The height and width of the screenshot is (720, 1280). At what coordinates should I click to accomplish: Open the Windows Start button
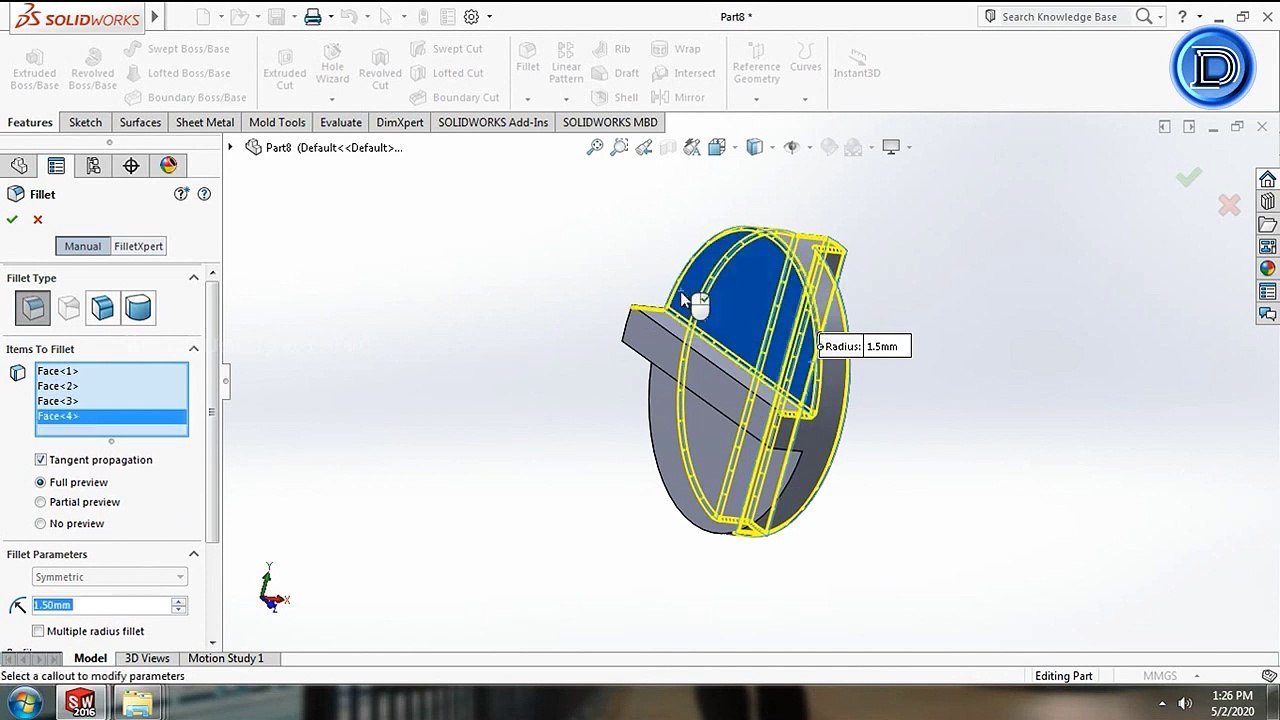[x=24, y=702]
